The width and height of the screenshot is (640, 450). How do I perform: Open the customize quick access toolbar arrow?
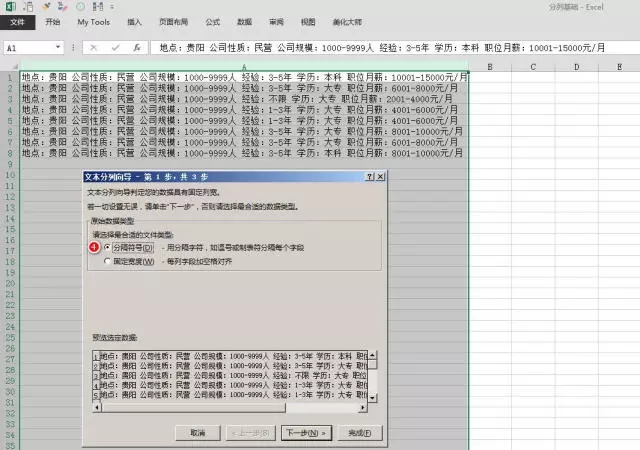[112, 7]
